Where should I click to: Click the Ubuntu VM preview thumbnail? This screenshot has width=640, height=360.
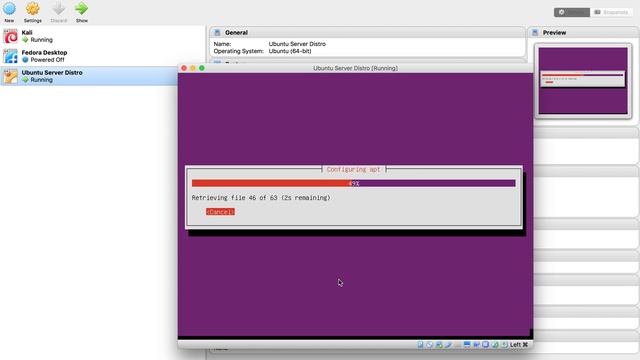583,80
